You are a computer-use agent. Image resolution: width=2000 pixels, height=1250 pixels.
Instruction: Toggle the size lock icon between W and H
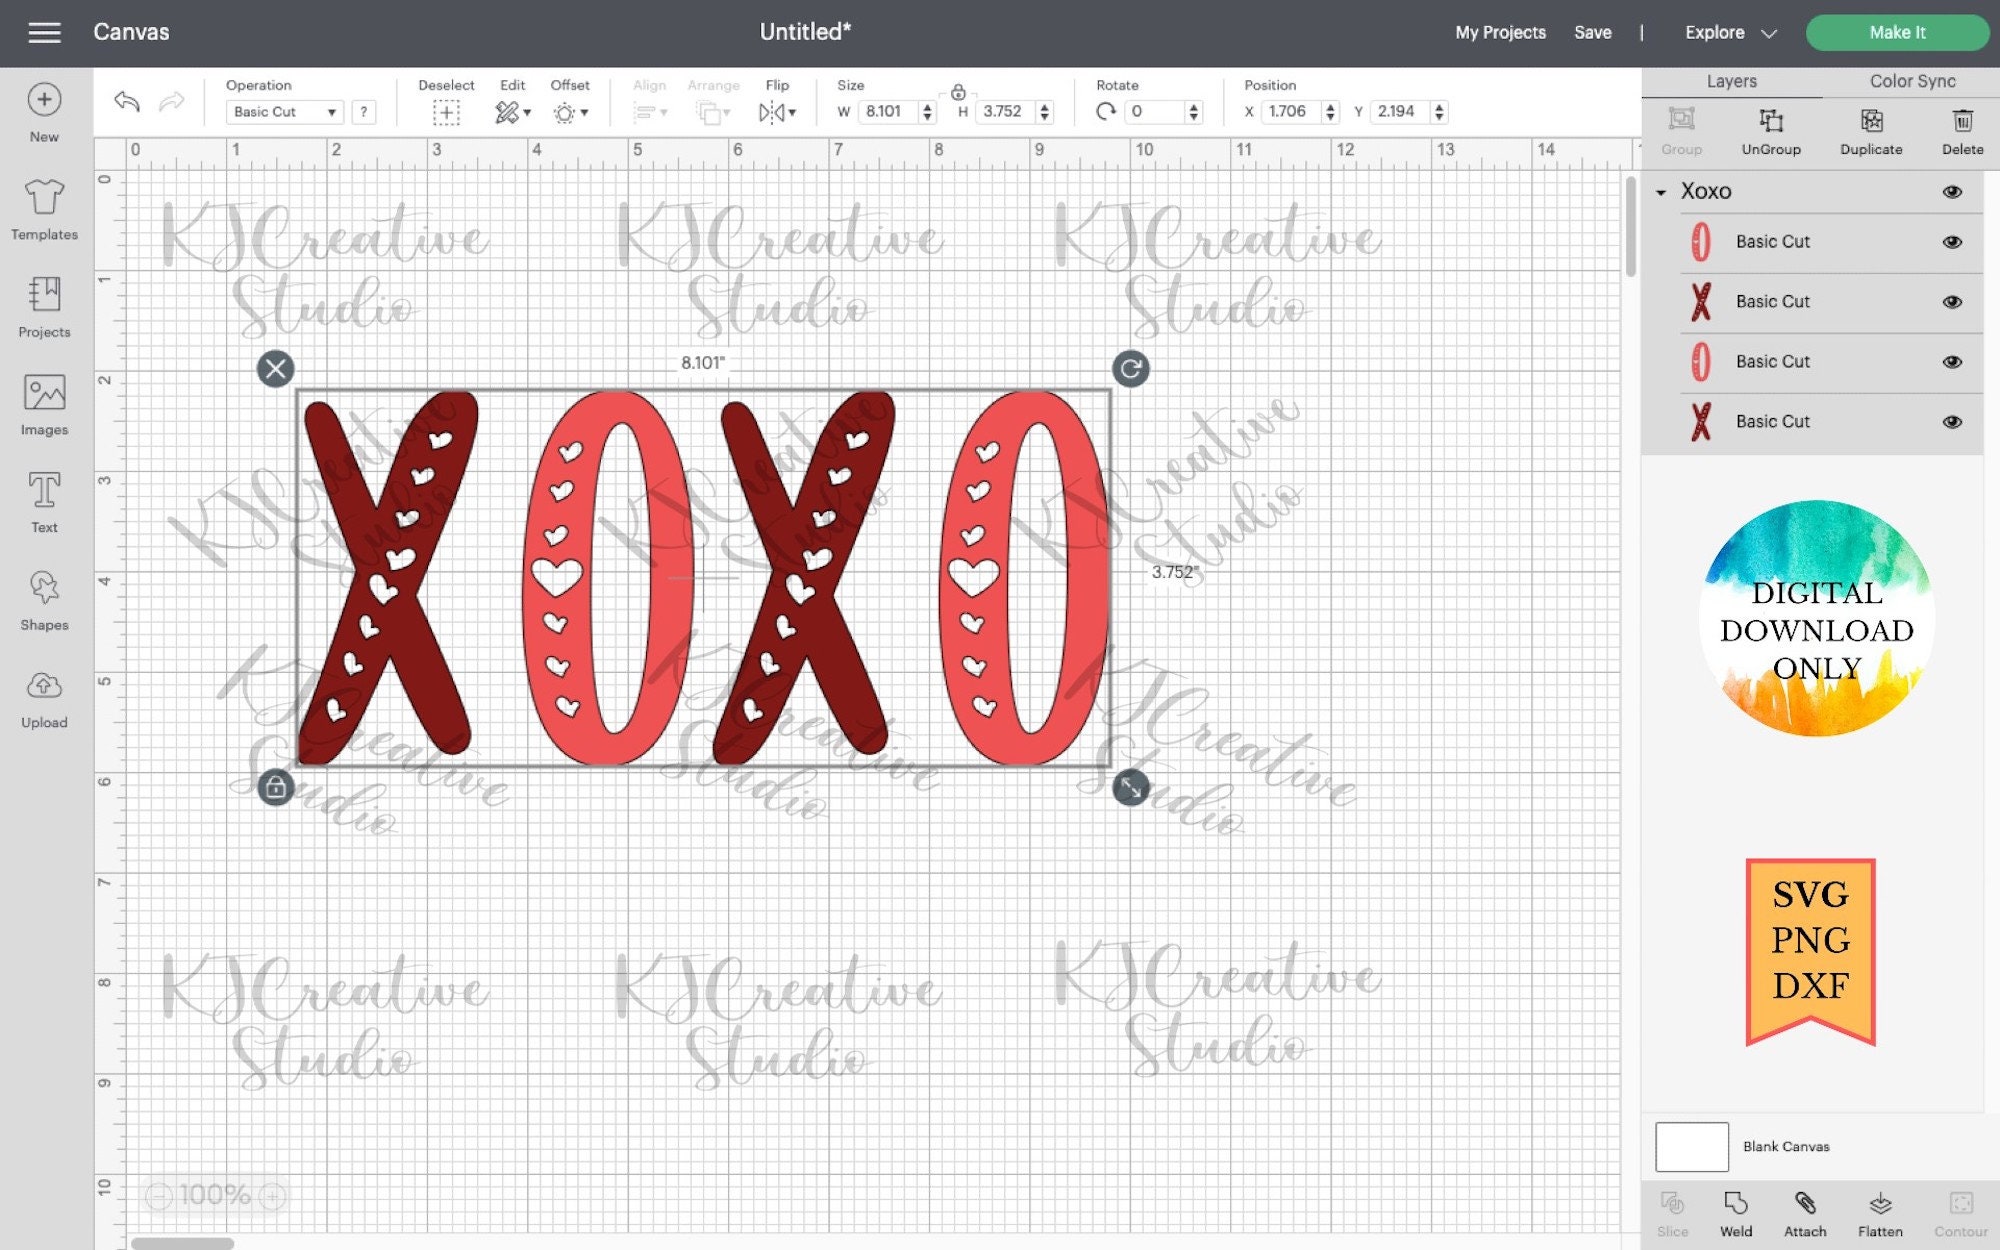(958, 93)
